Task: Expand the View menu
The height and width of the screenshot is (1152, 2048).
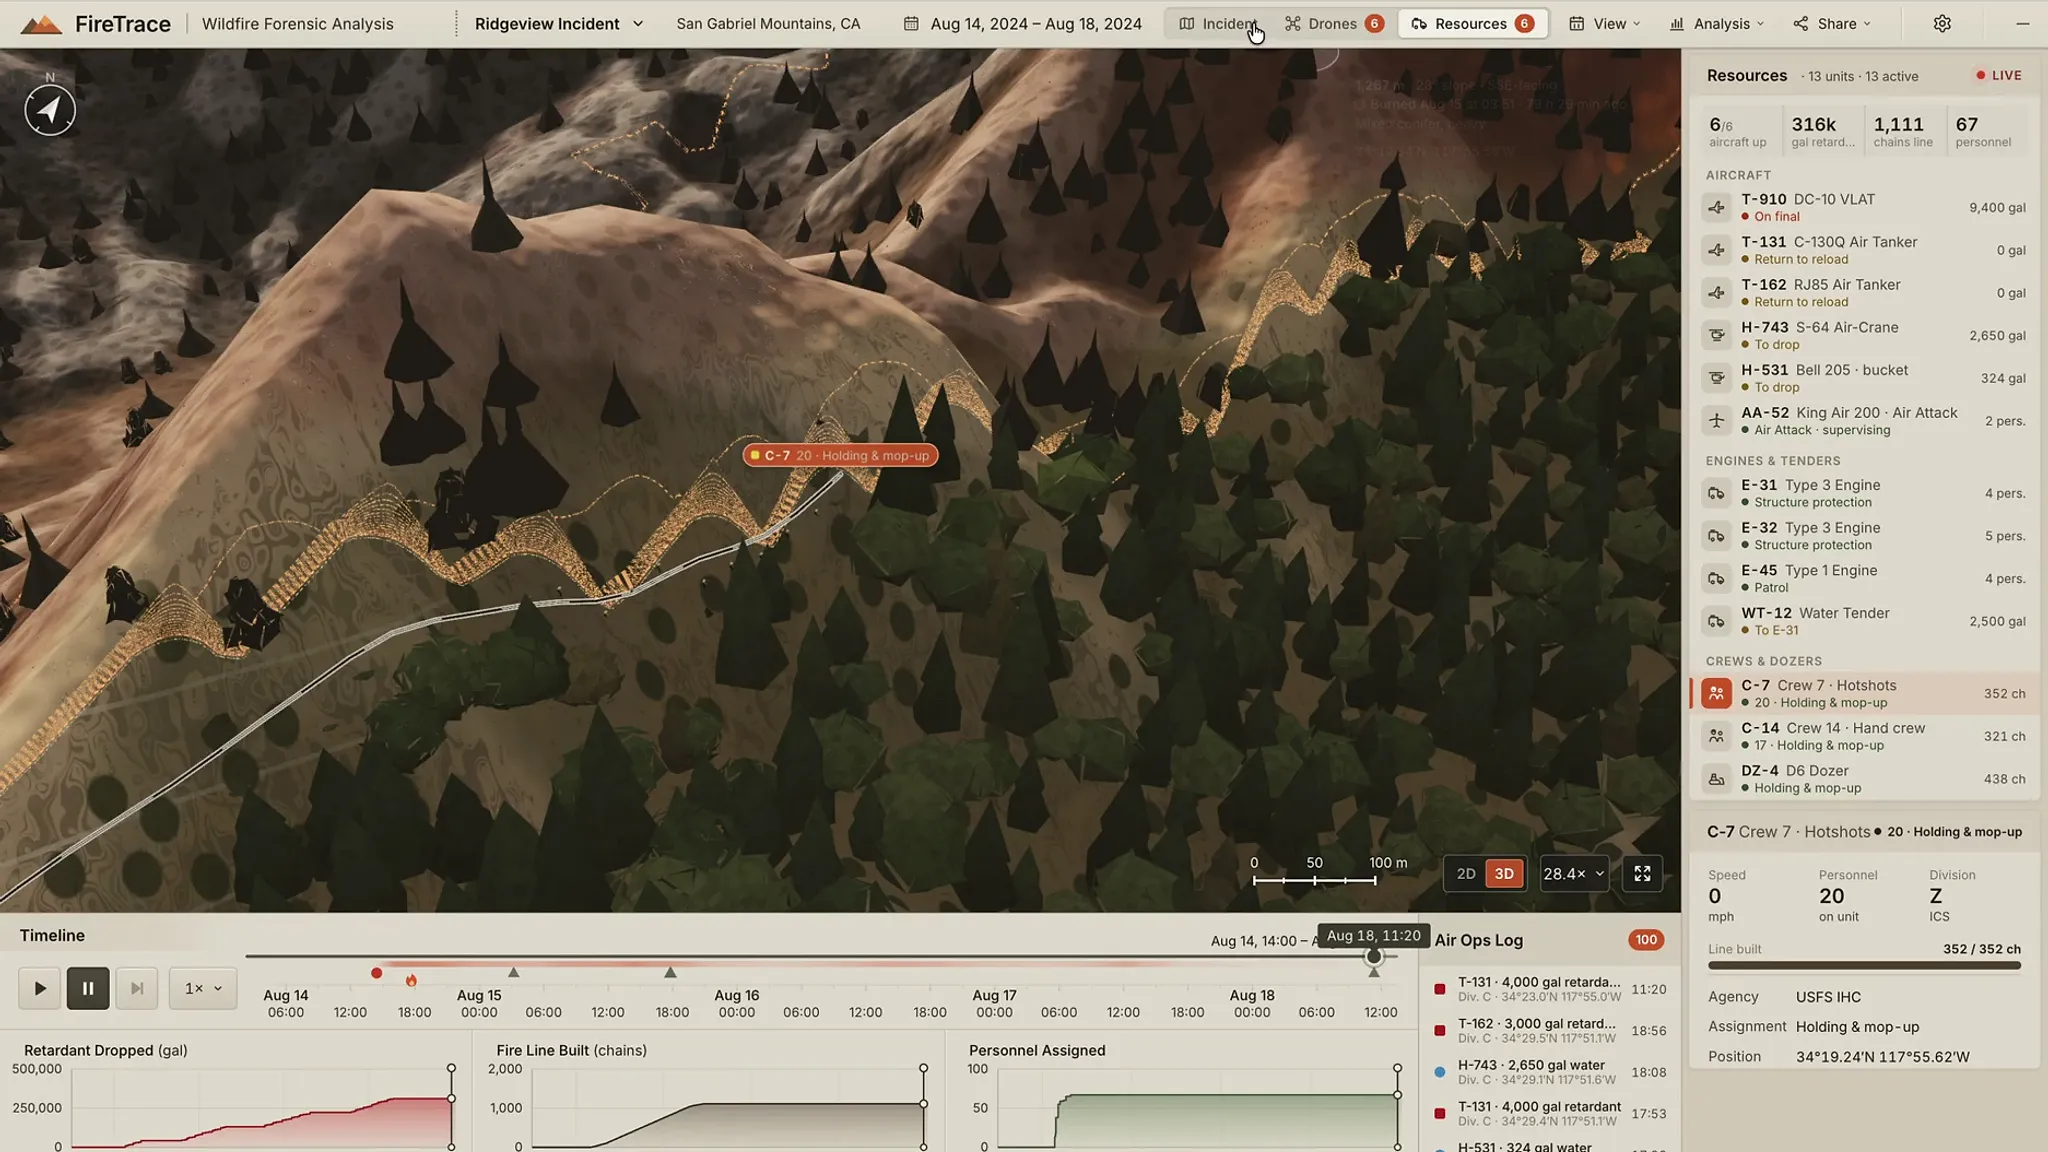Action: pos(1604,23)
